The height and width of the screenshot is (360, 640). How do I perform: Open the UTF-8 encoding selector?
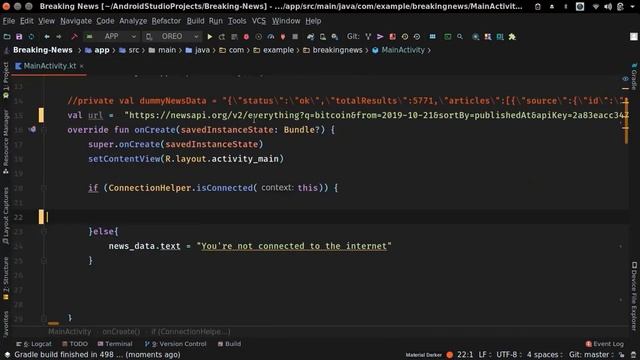(x=508, y=354)
